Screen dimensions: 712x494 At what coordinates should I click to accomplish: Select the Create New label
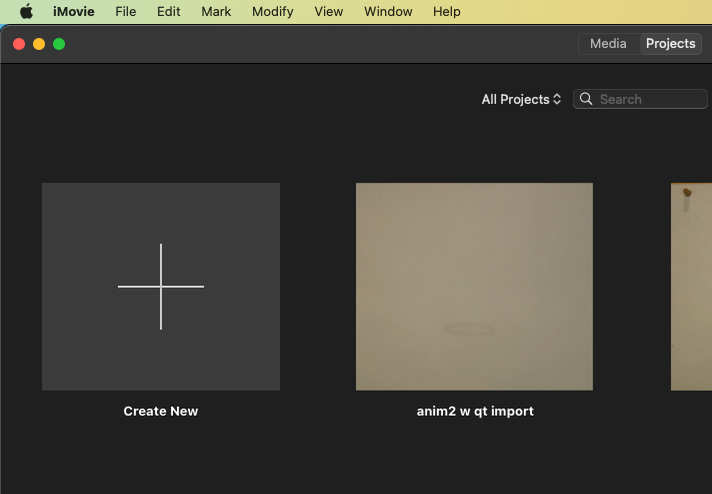click(x=161, y=411)
